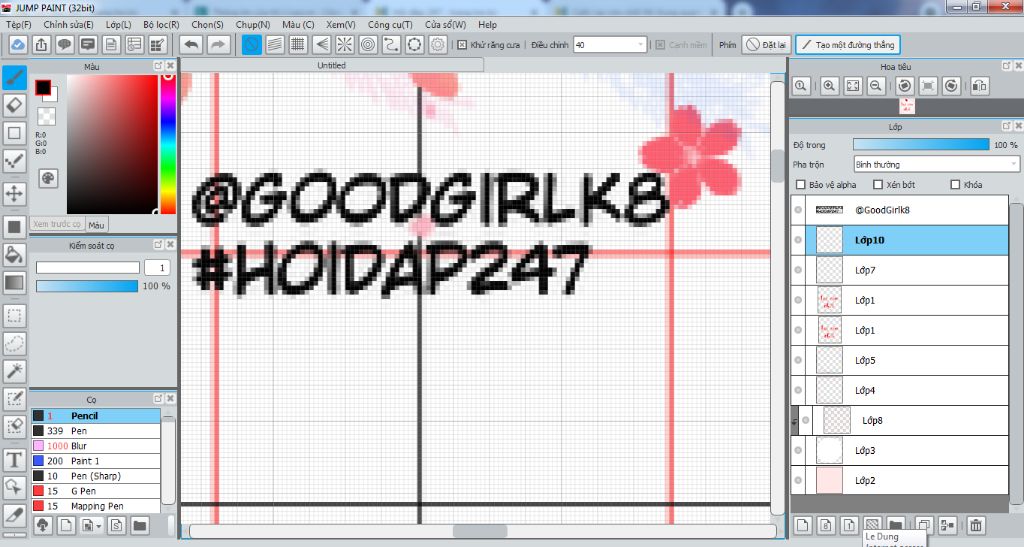Enable vanishing point snap
The width and height of the screenshot is (1024, 547).
pos(321,45)
